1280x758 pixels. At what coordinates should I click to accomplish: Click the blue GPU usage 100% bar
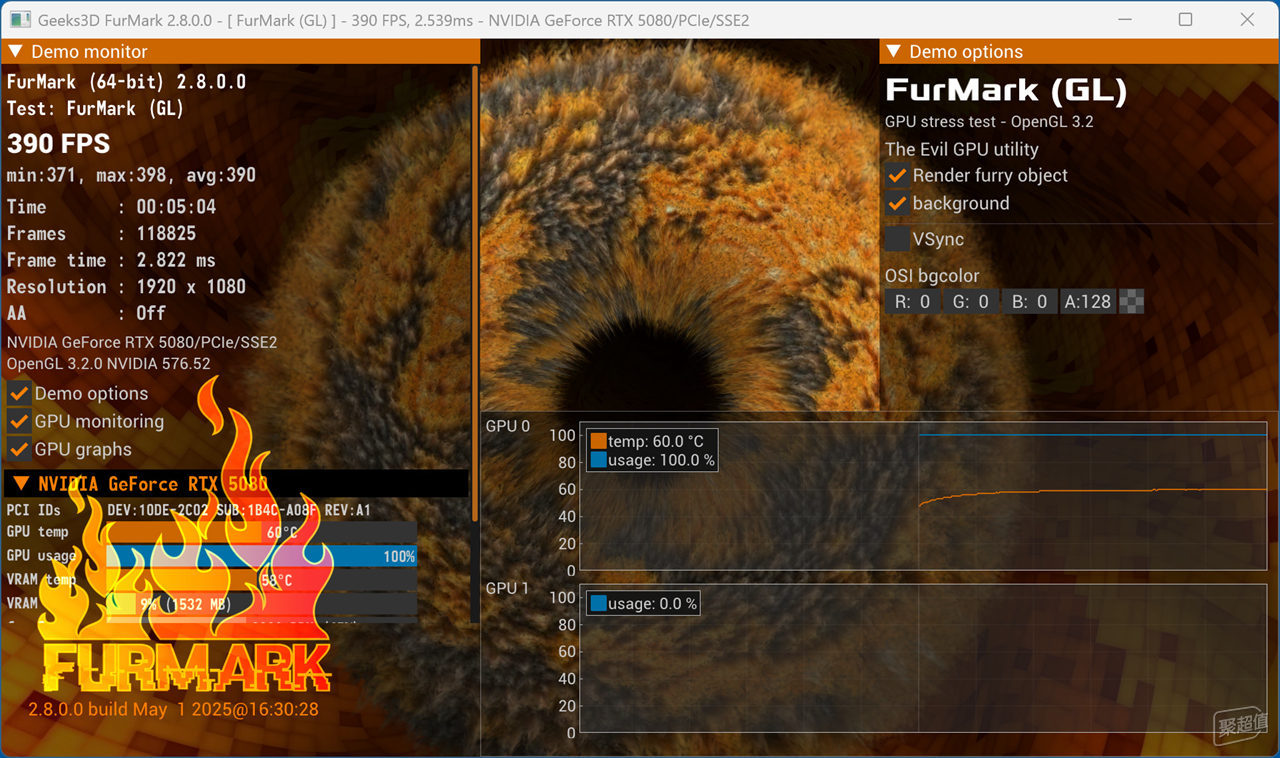click(300, 556)
